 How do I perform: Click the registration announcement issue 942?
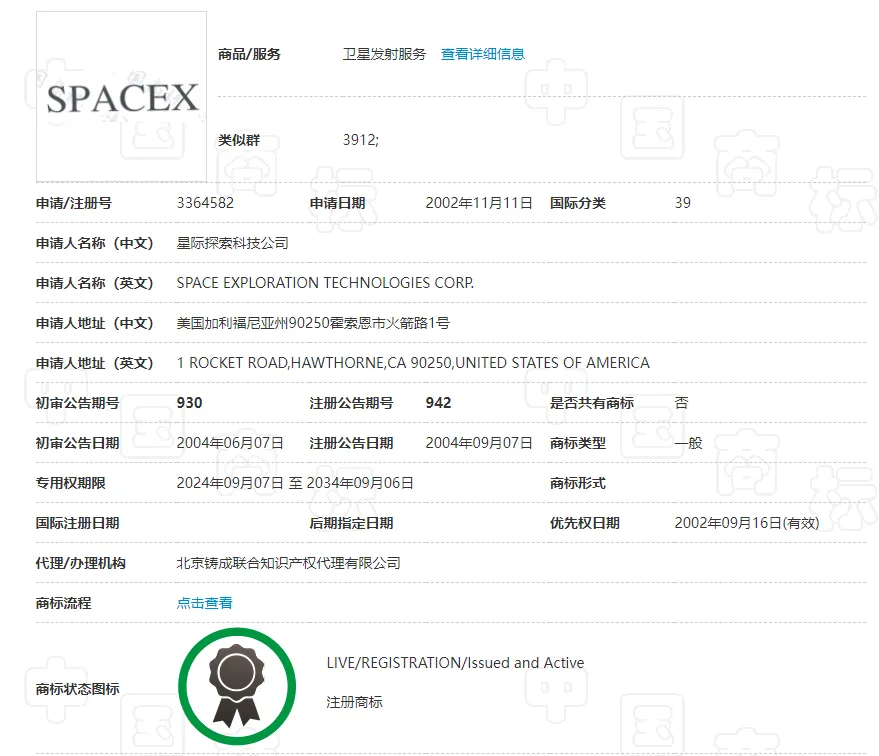tap(438, 403)
